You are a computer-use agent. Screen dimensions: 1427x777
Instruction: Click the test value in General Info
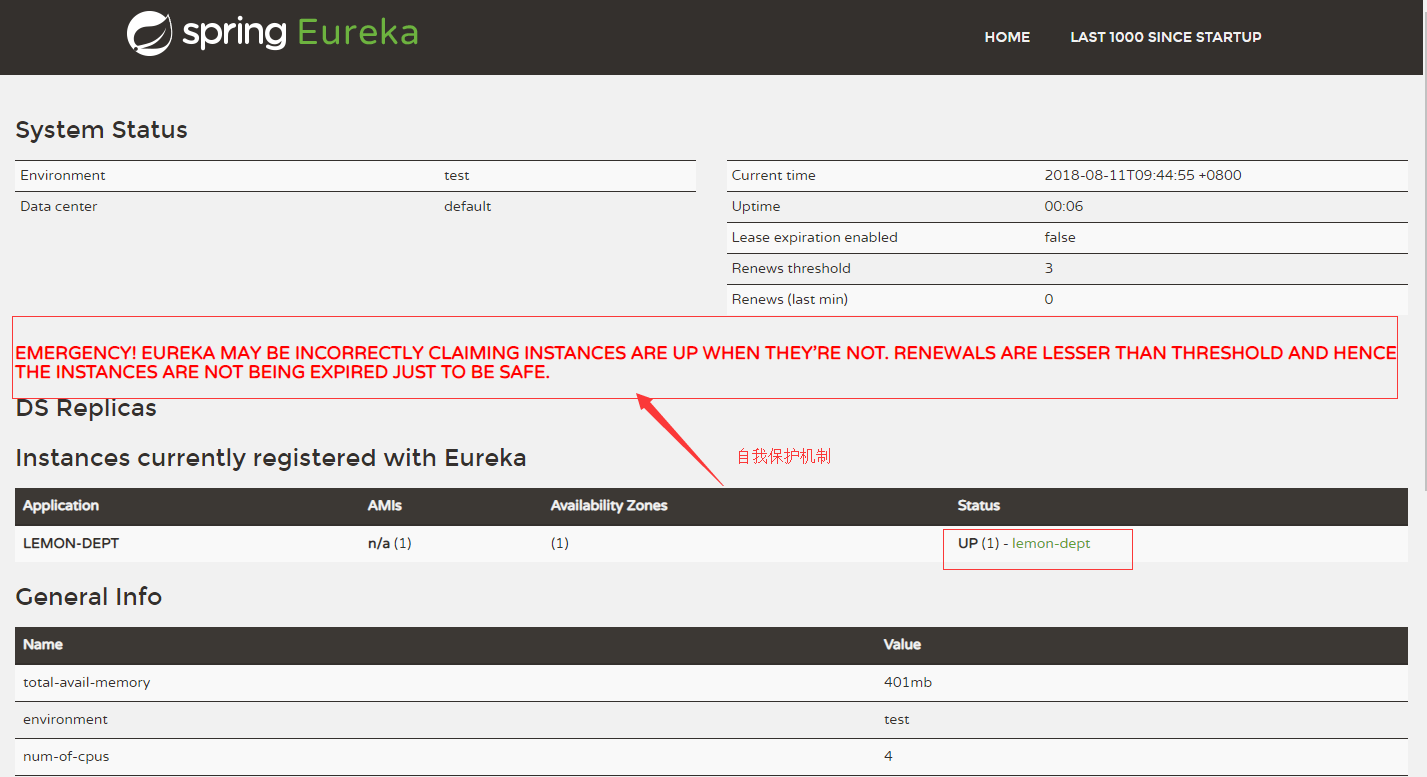click(x=897, y=719)
